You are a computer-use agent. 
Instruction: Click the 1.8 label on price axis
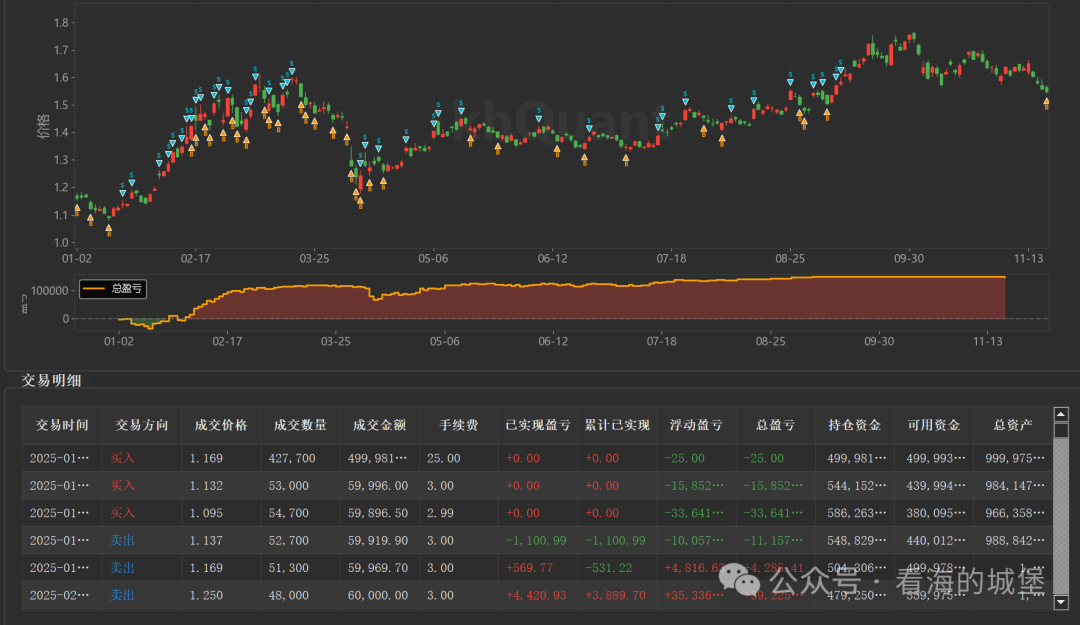(61, 23)
